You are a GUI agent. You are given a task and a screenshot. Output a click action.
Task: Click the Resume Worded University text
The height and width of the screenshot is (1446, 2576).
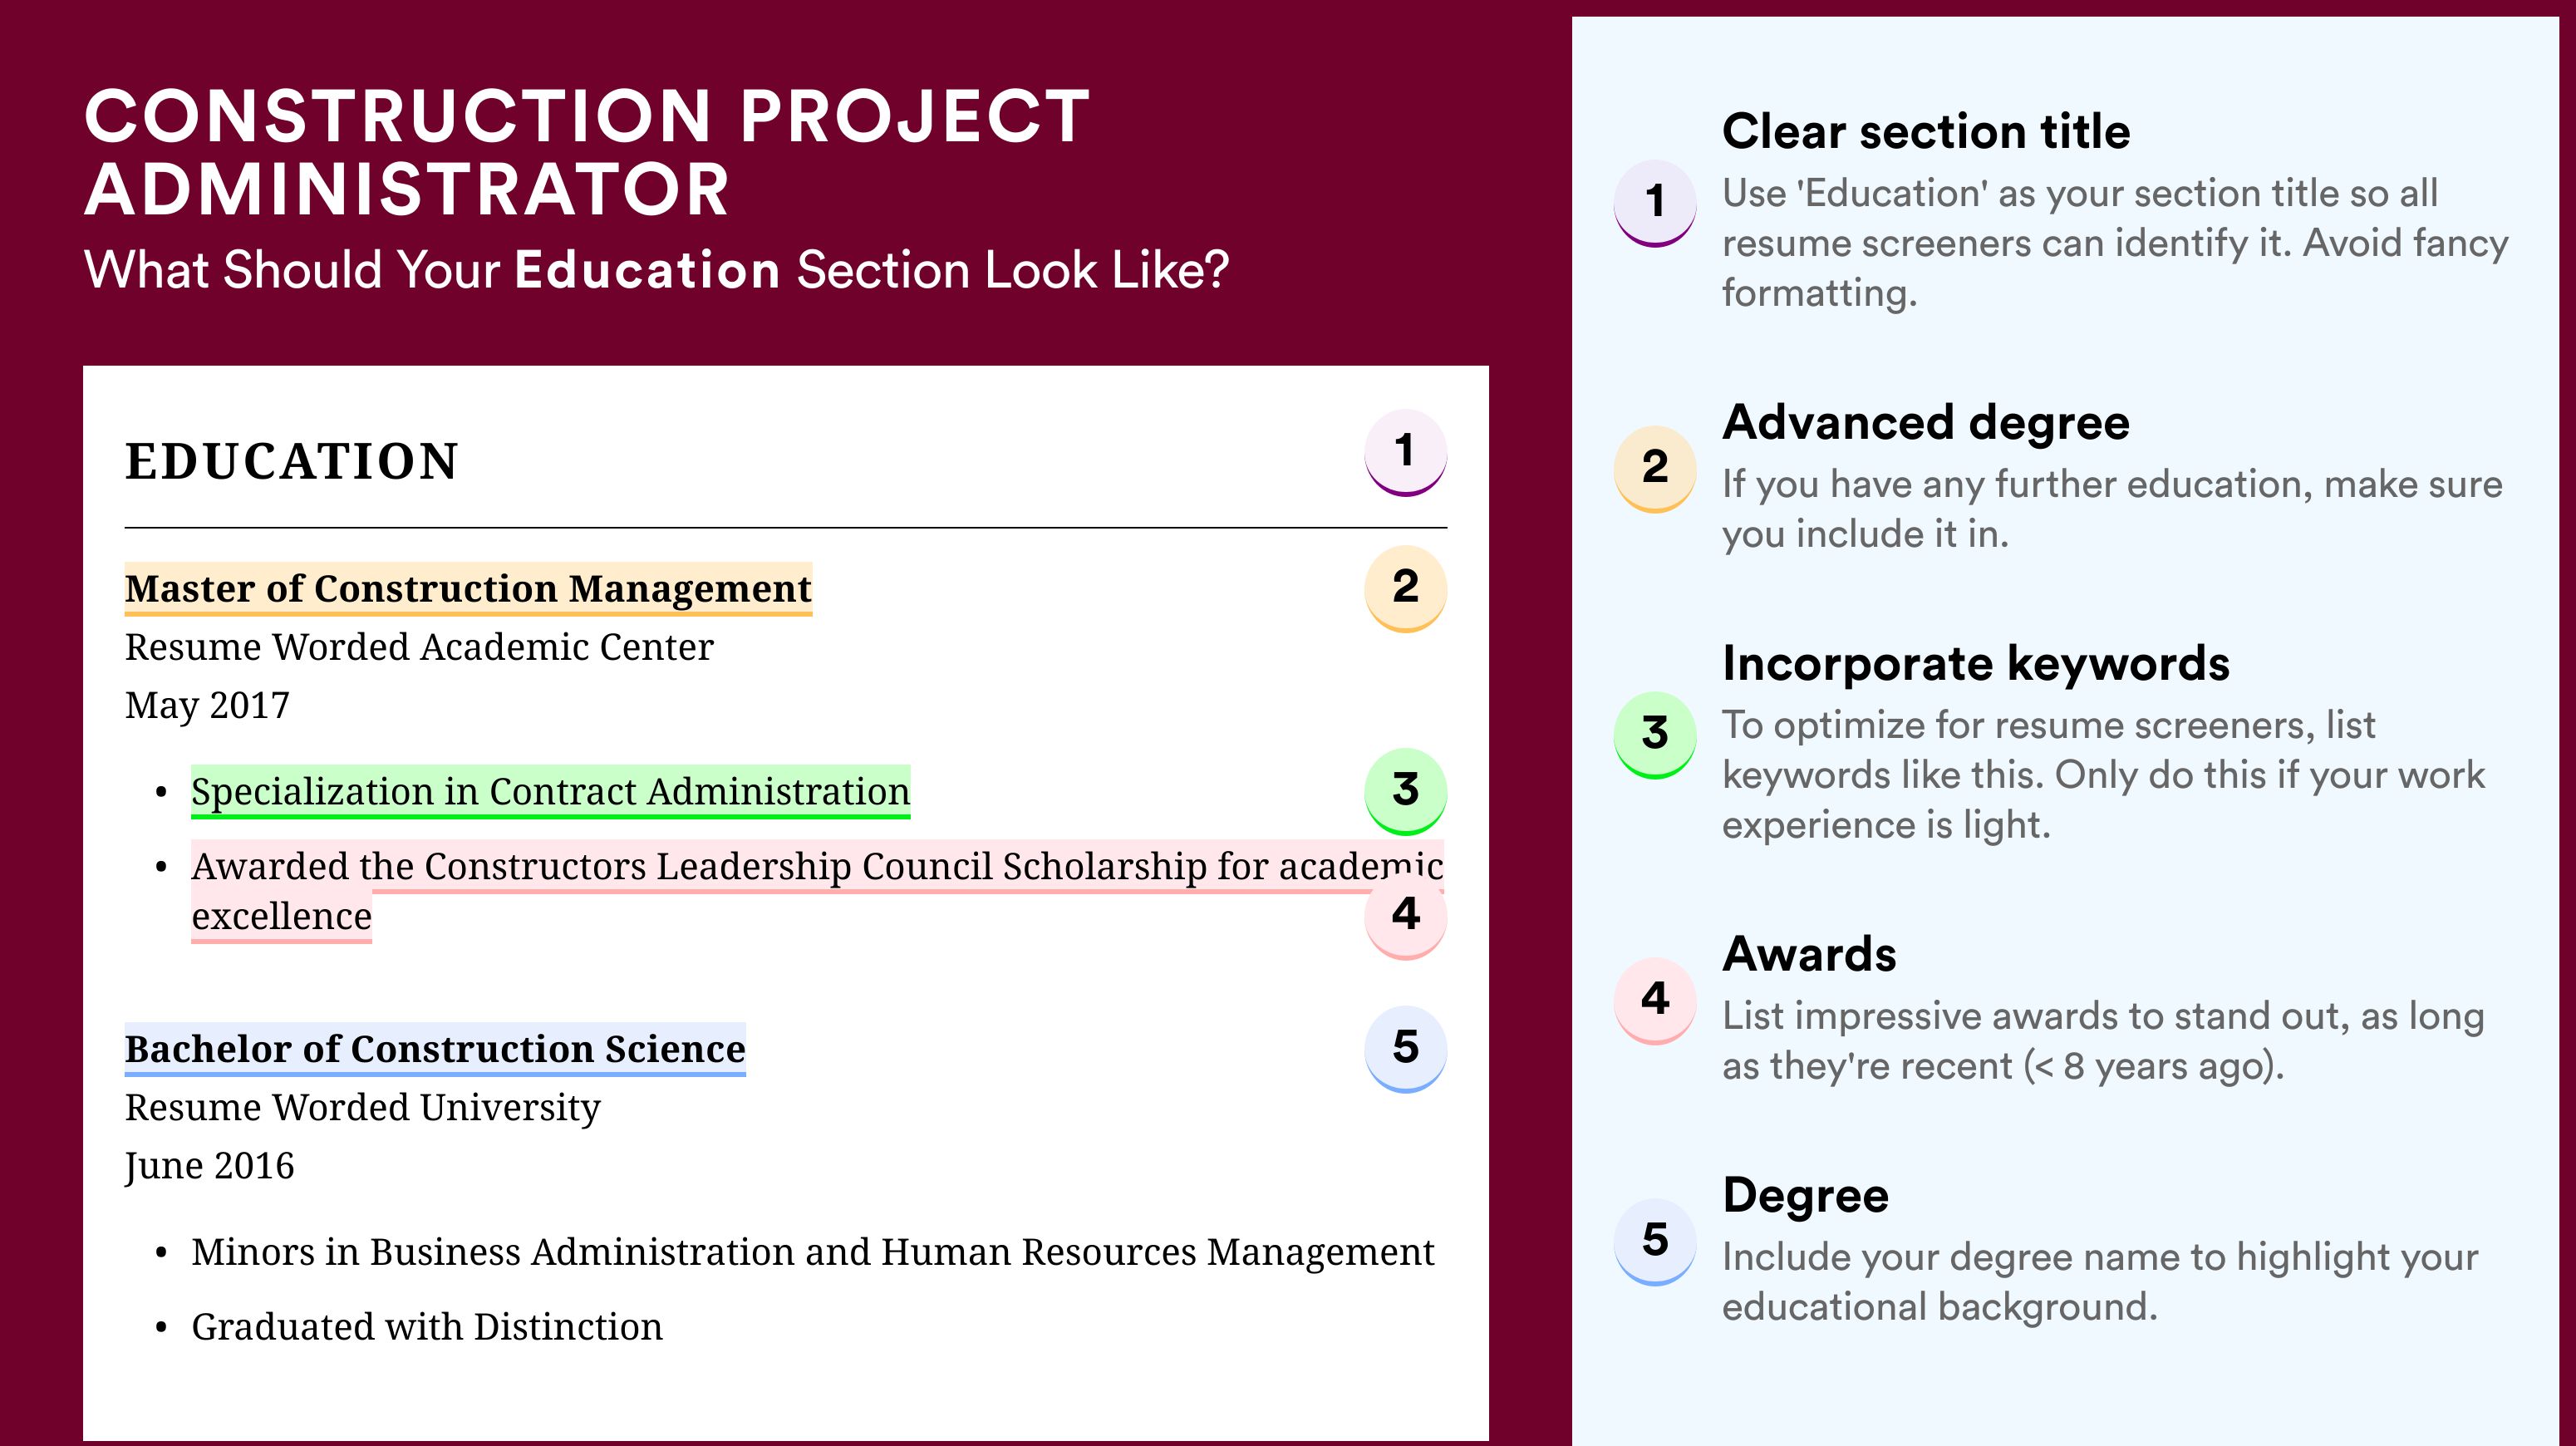pos(362,1107)
